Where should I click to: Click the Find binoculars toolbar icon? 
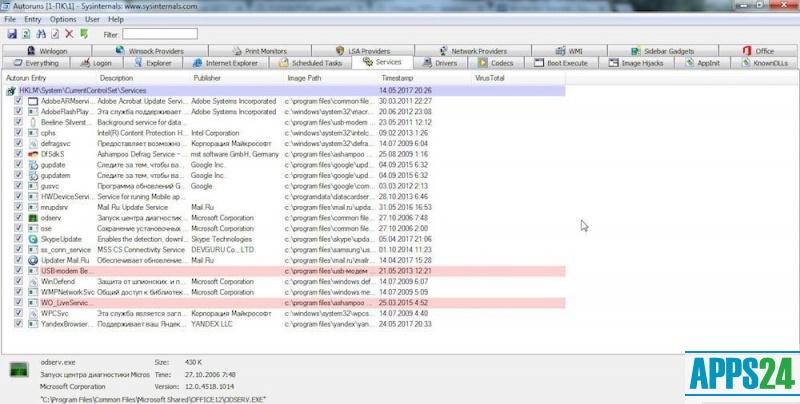coord(41,34)
